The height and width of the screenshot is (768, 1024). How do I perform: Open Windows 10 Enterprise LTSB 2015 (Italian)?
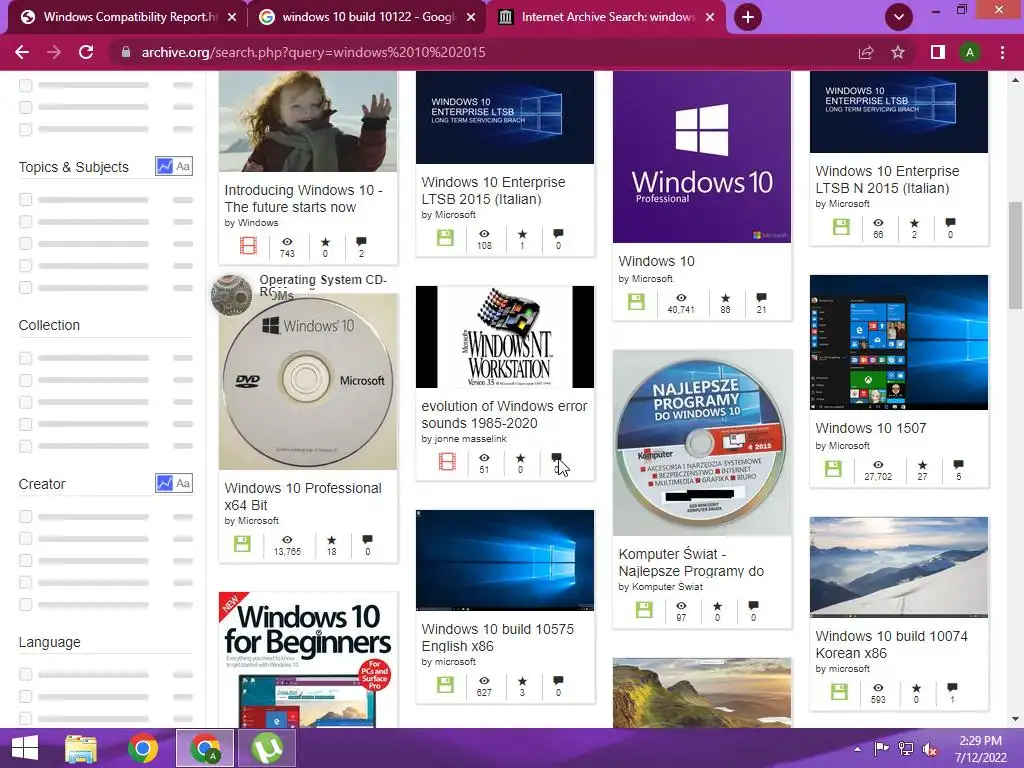(493, 191)
